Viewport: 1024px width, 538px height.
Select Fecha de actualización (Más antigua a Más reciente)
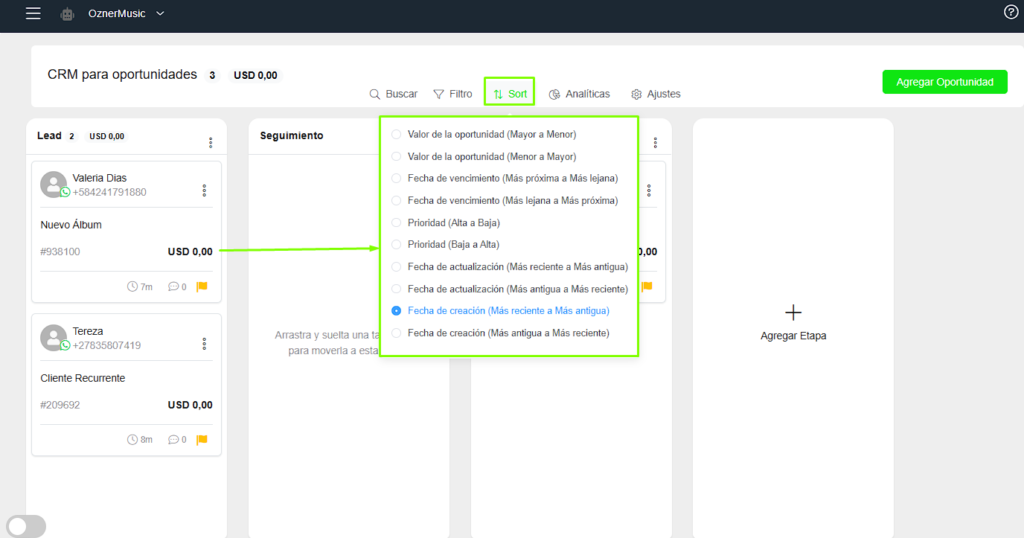[x=509, y=289]
